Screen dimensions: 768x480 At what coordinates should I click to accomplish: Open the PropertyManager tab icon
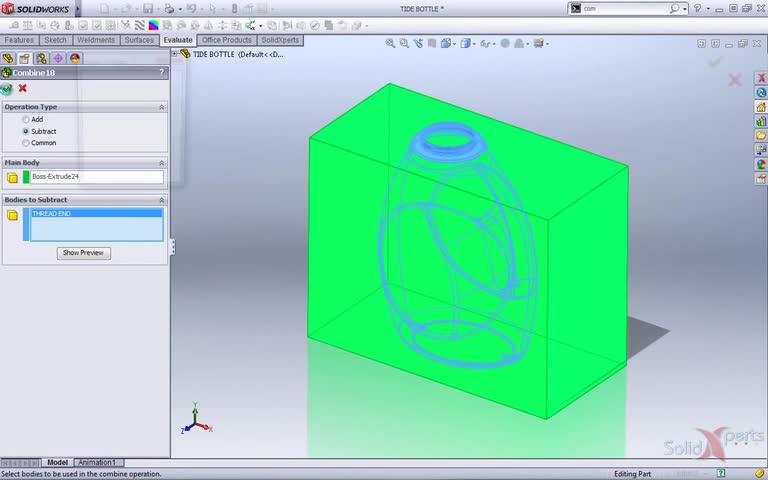tap(24, 58)
